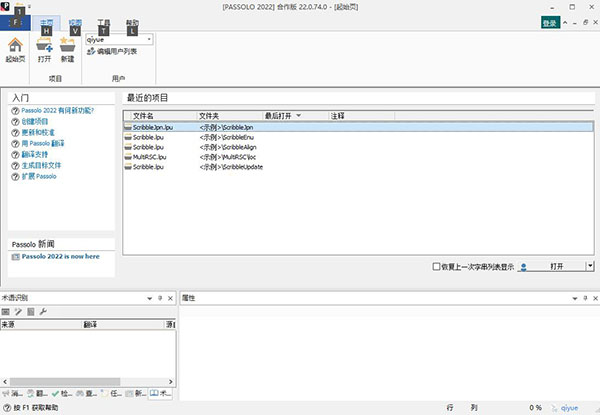Click the 文件夹 column header
Screen dimensions: 600x415
[230, 116]
